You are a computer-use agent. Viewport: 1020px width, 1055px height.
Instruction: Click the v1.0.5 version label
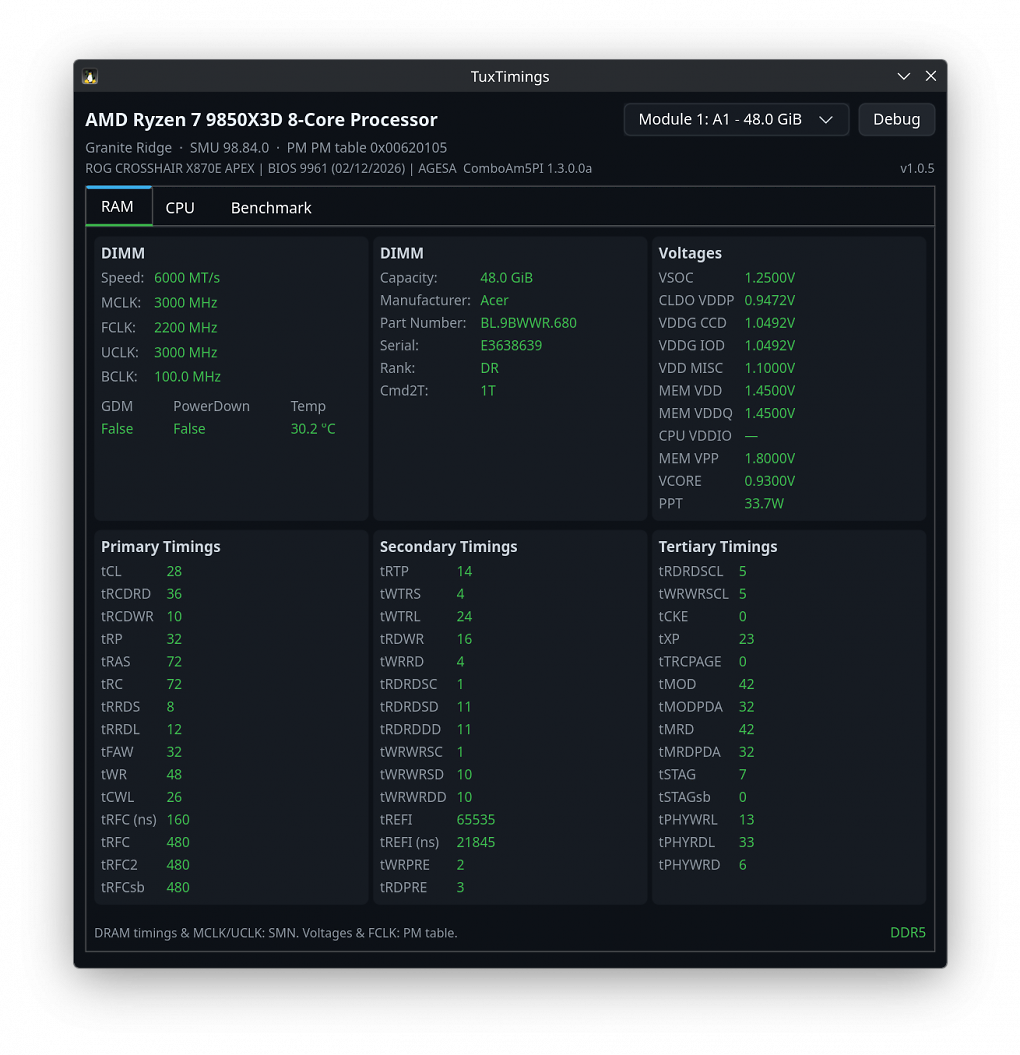click(x=917, y=169)
